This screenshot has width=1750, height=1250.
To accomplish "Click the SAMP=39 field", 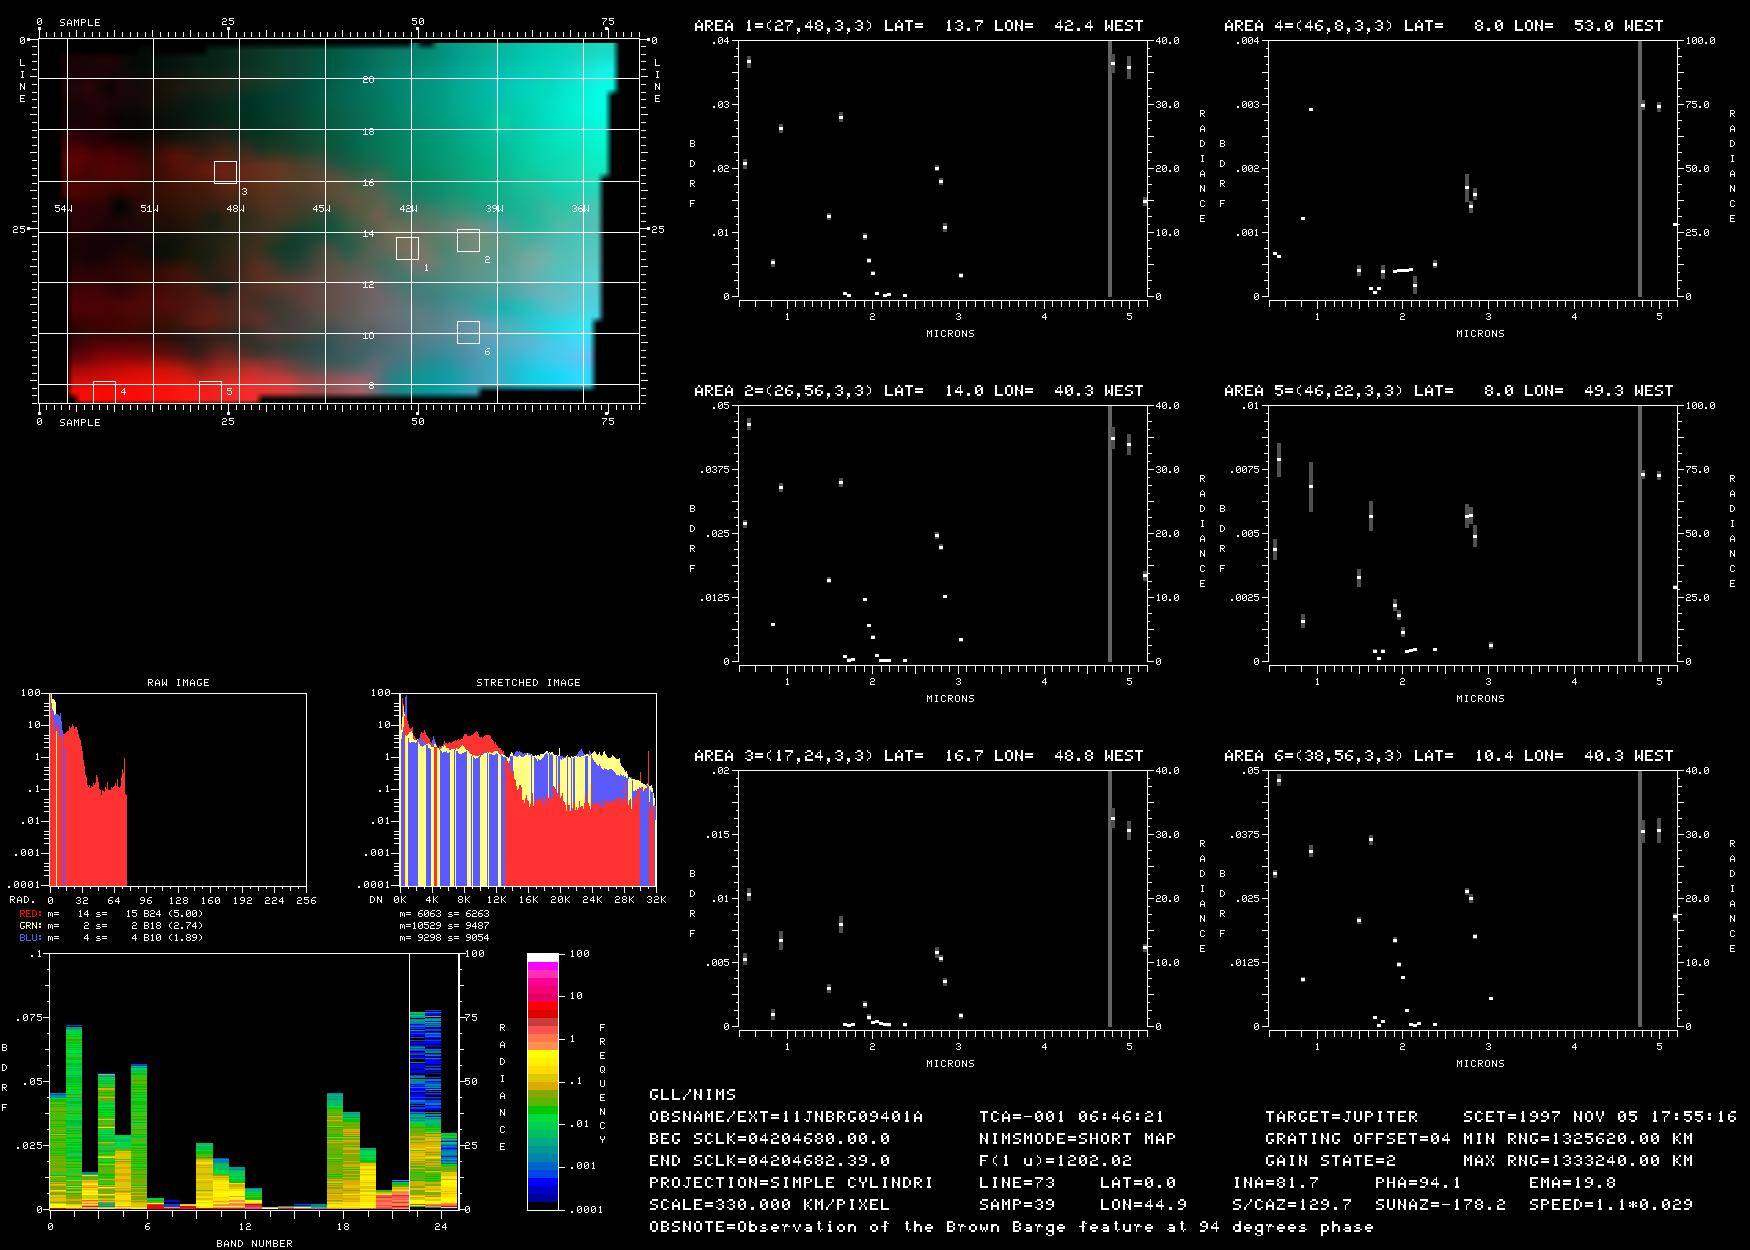I will tap(1017, 1205).
